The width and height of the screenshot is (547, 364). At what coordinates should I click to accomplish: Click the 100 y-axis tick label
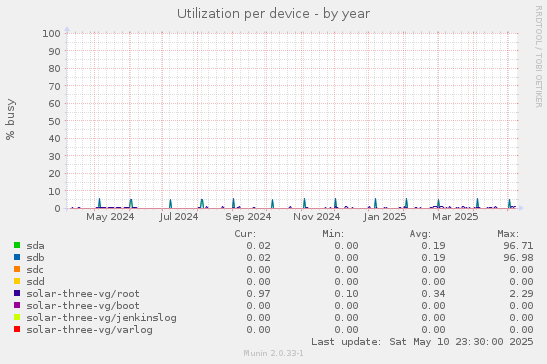point(51,34)
